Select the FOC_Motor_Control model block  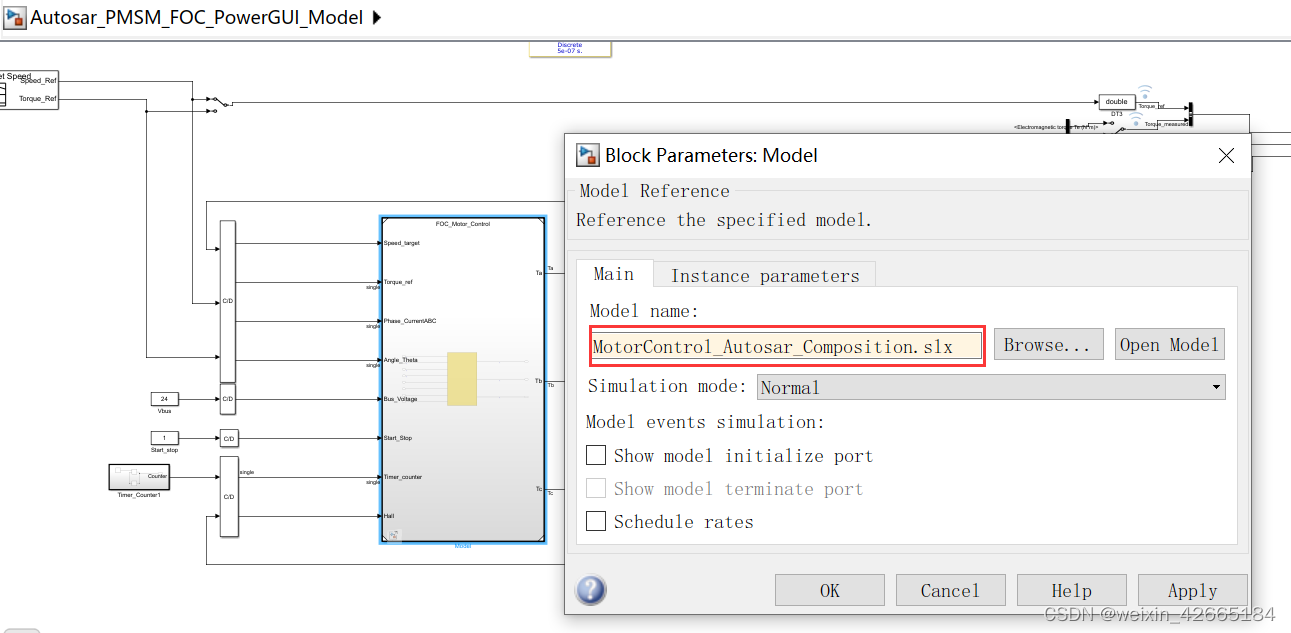(x=463, y=380)
